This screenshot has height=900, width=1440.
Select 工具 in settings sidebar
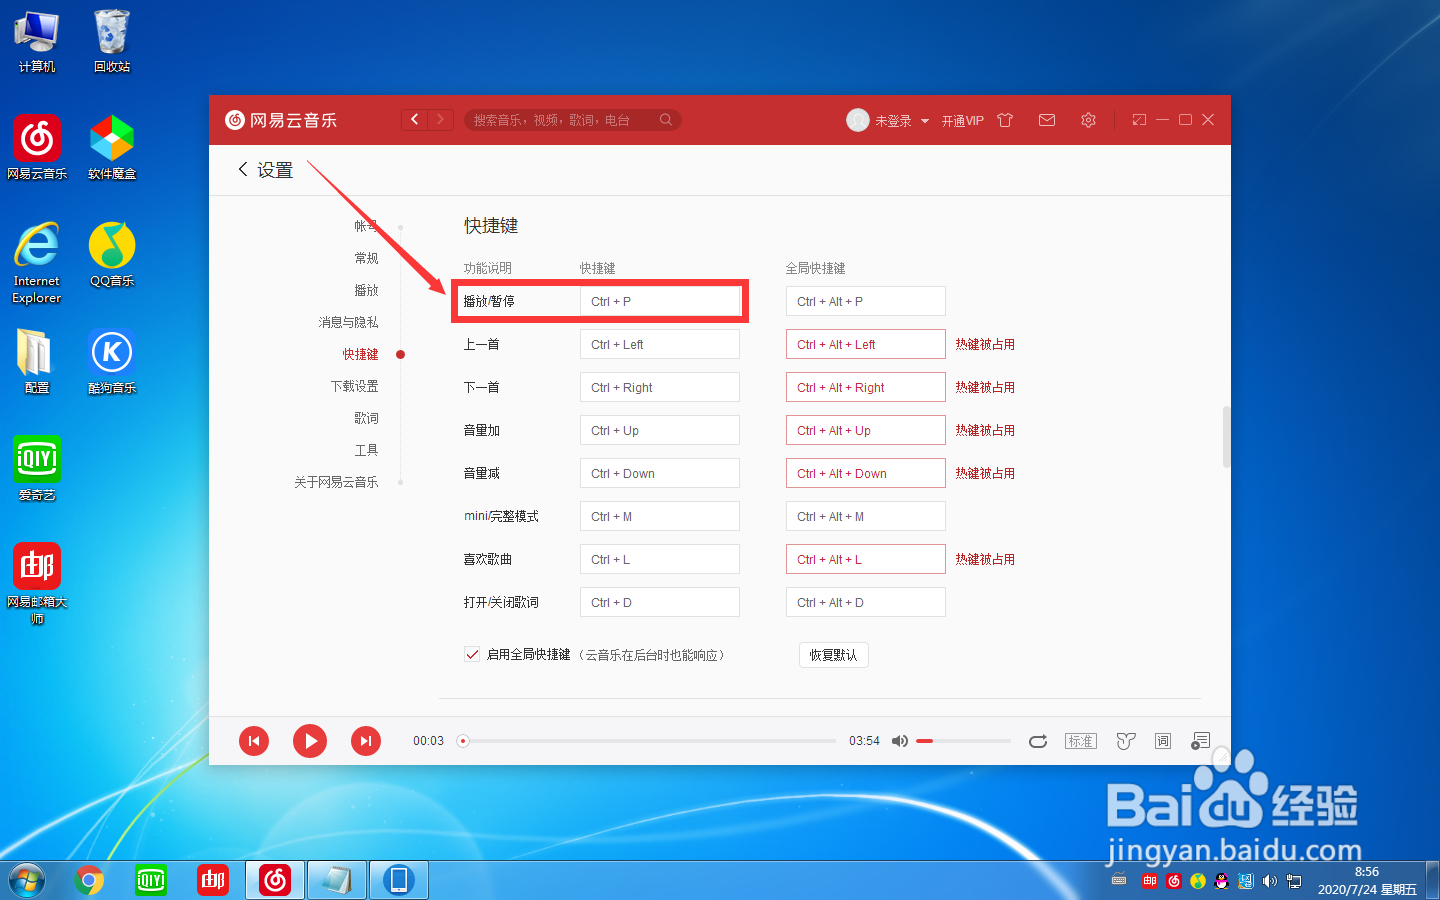[366, 450]
